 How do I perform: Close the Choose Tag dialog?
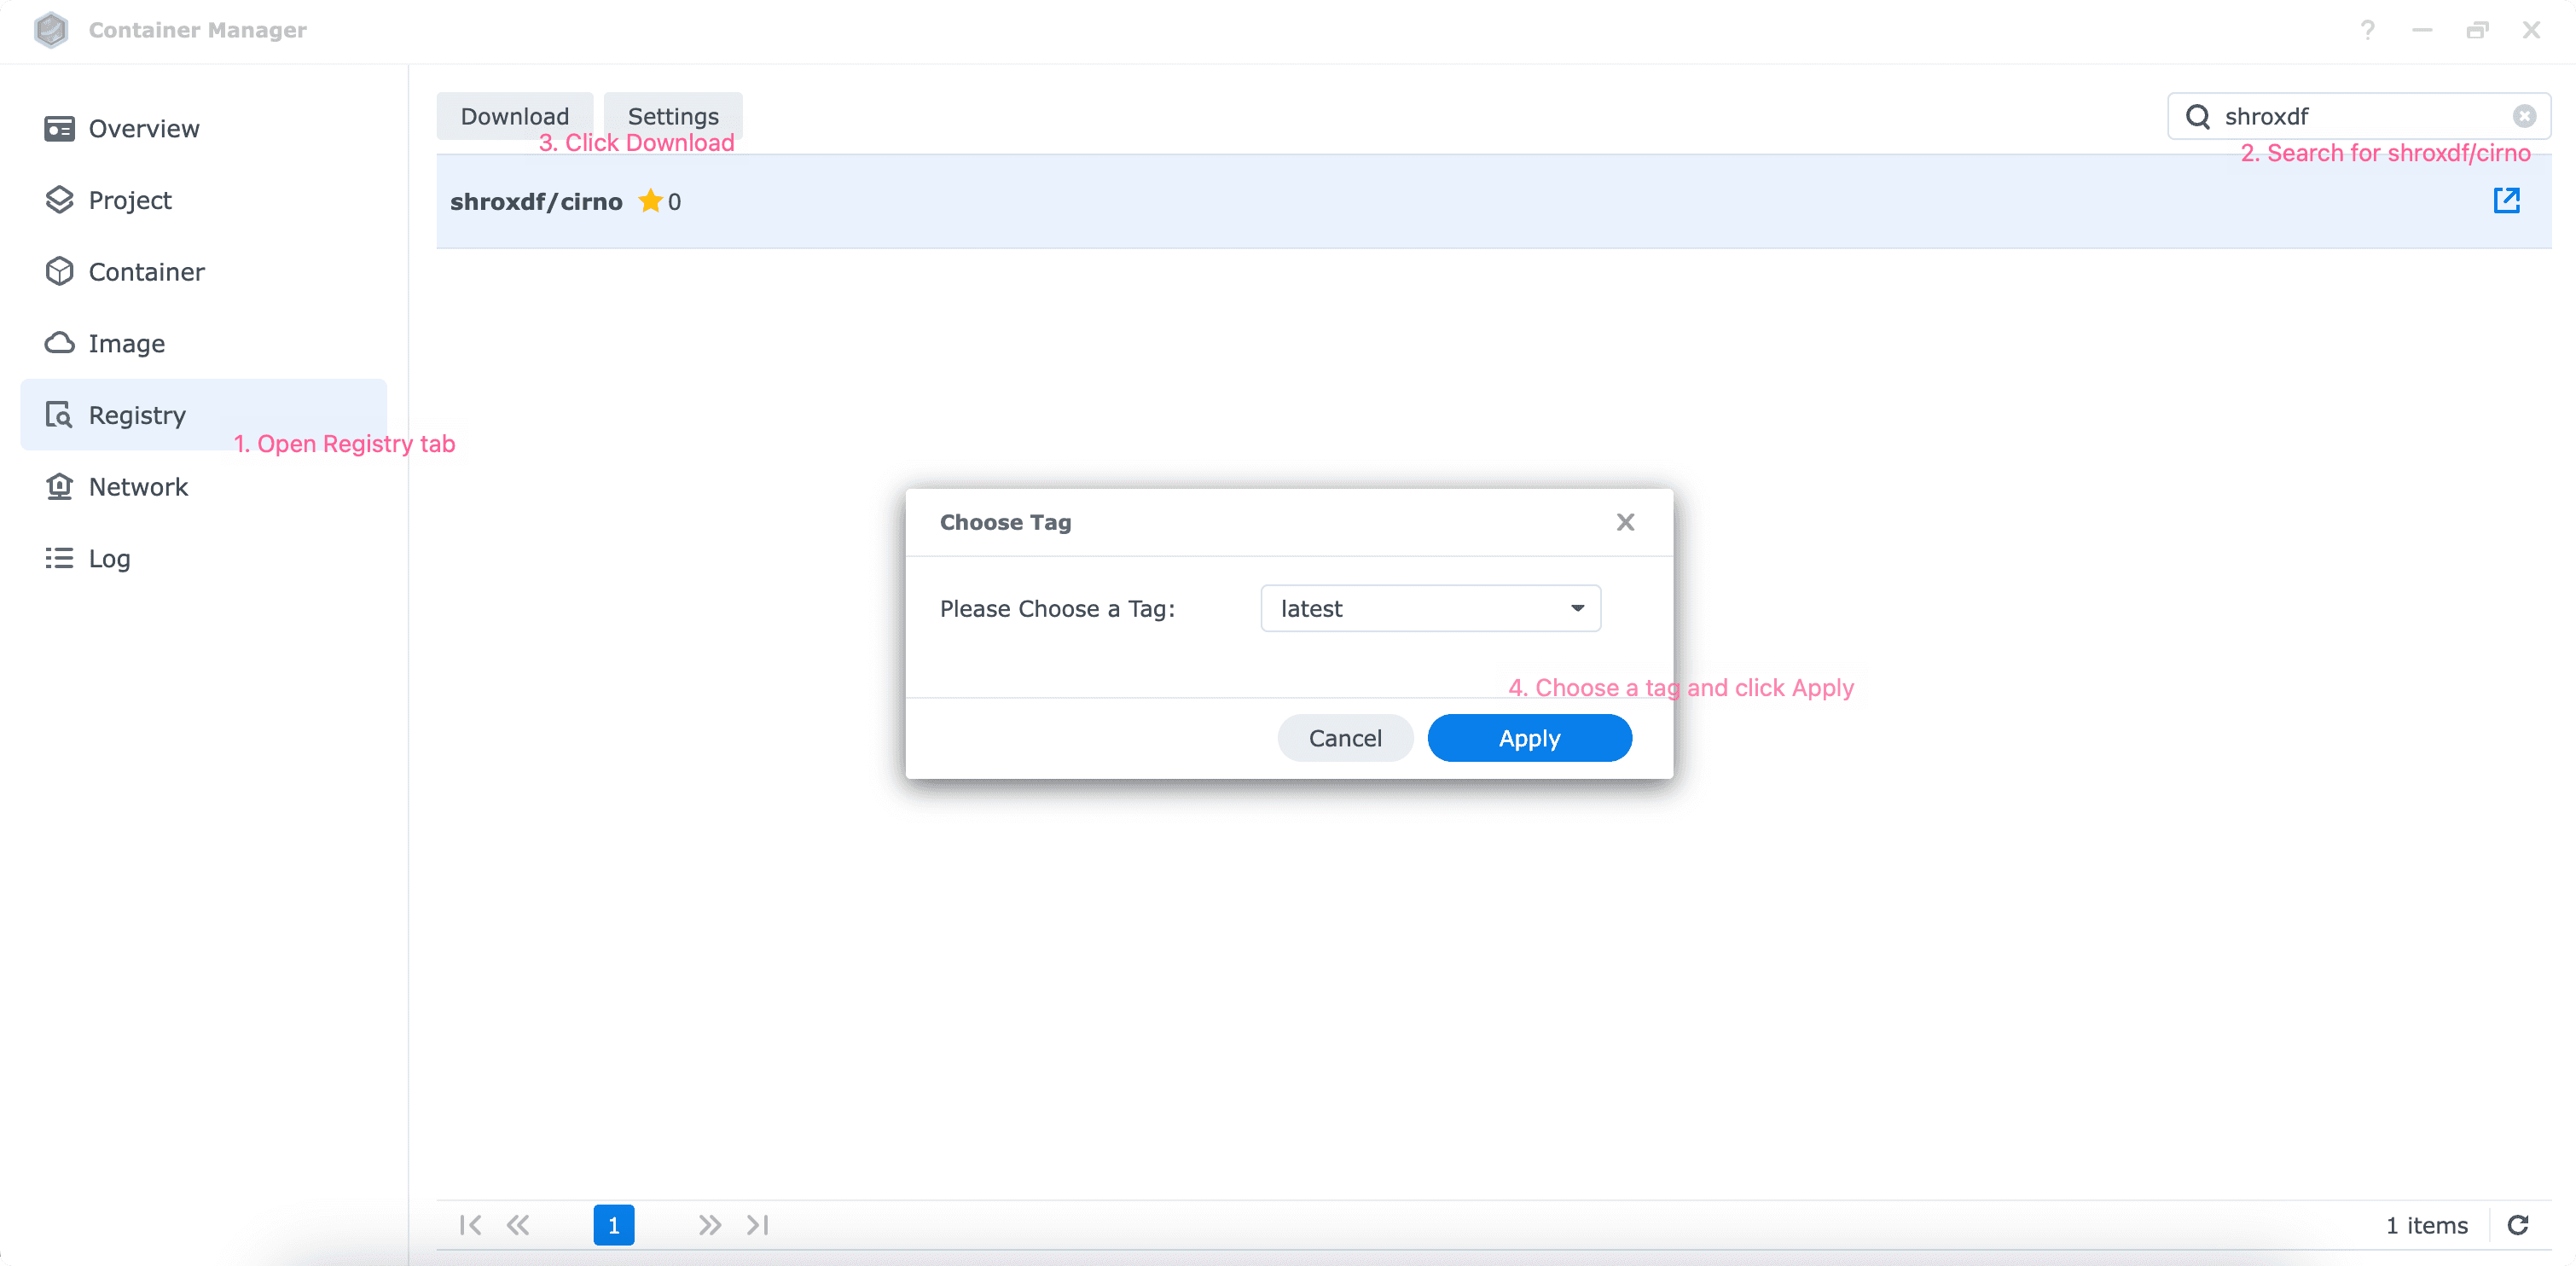(1625, 522)
